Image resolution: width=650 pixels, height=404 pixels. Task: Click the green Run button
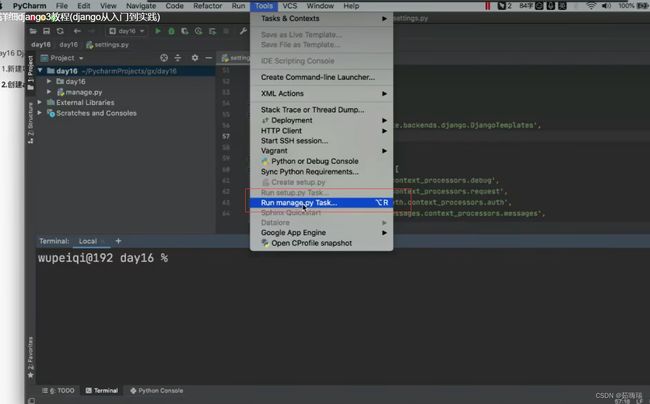click(x=158, y=31)
